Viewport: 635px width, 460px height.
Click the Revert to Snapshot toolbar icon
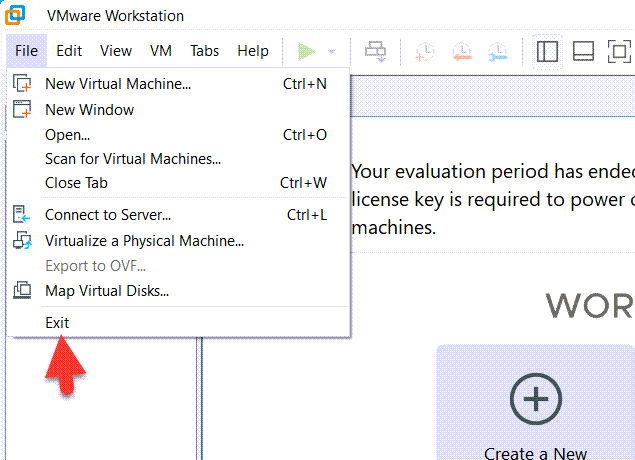[x=461, y=51]
